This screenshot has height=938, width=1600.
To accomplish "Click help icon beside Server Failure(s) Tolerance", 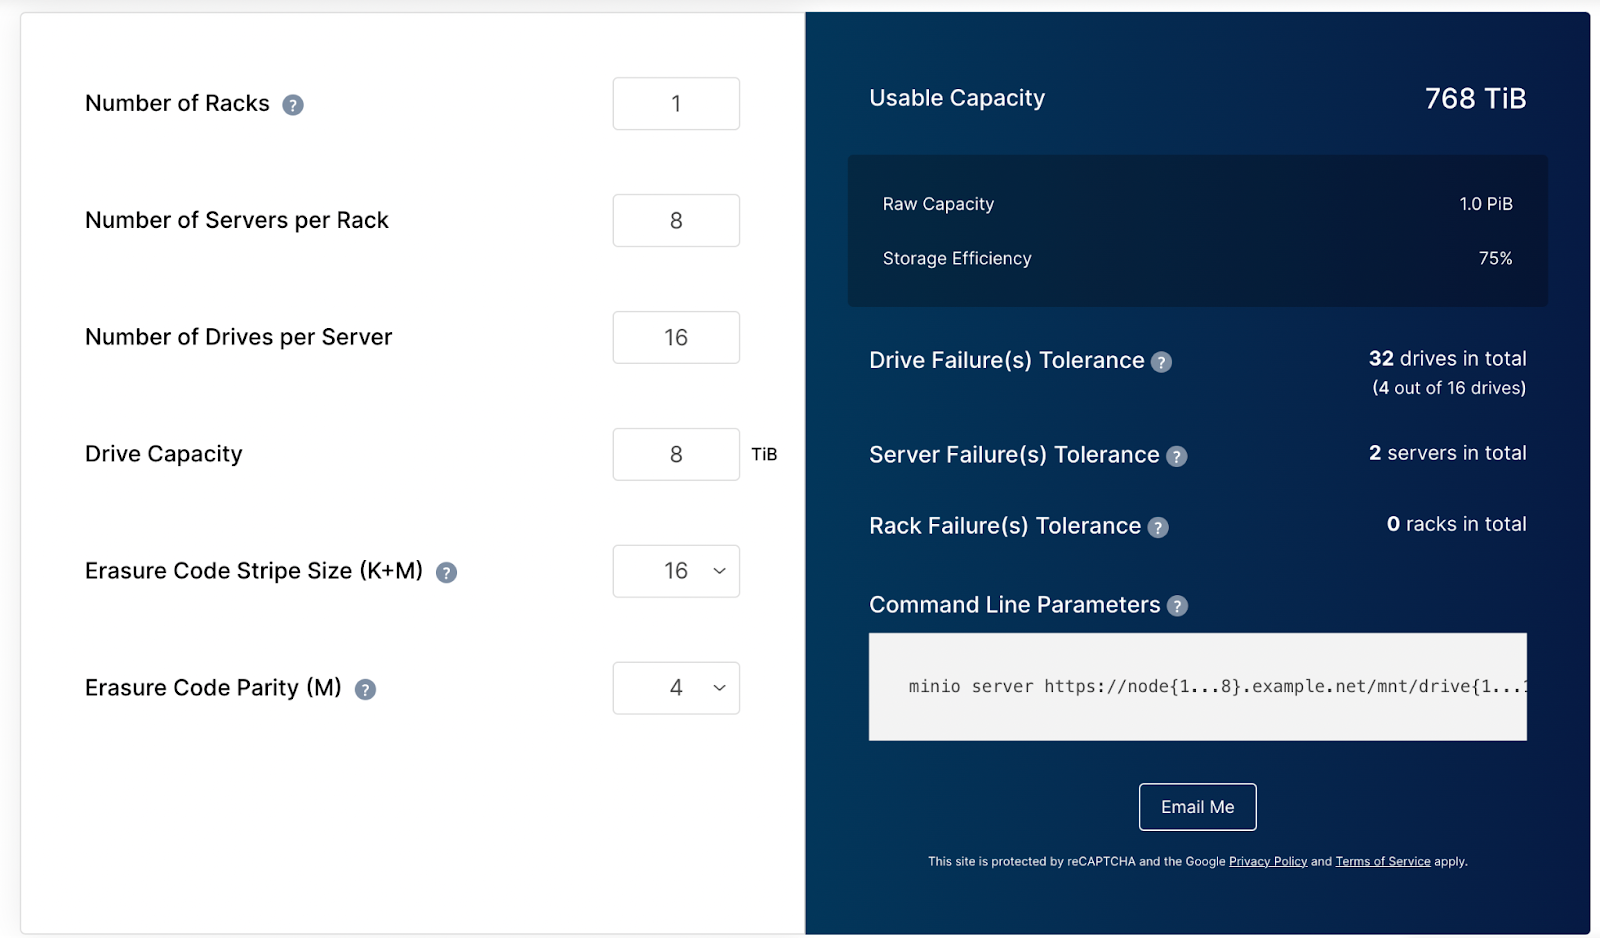I will (x=1177, y=457).
